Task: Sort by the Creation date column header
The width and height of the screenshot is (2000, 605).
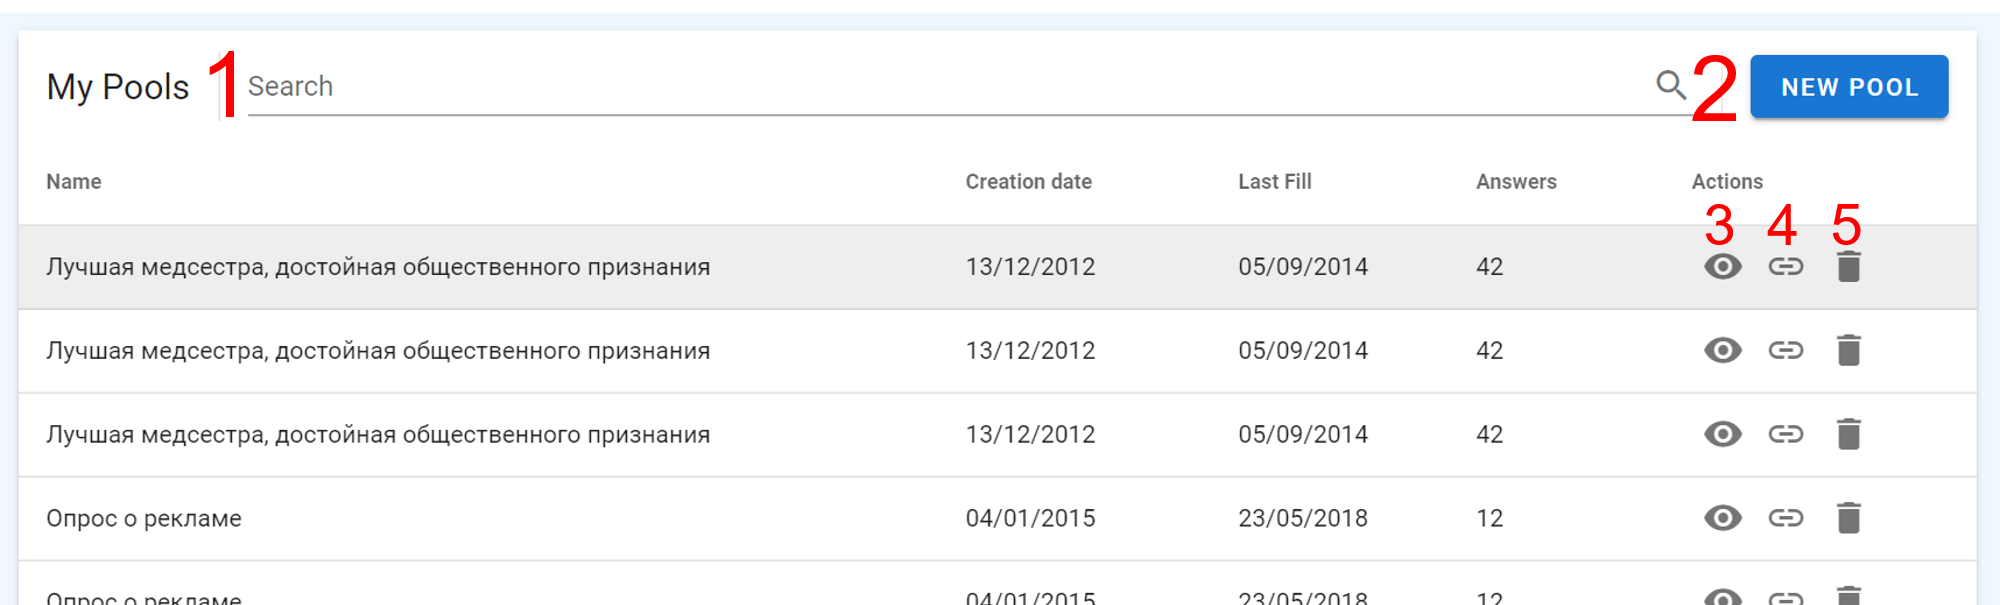Action: tap(1028, 182)
